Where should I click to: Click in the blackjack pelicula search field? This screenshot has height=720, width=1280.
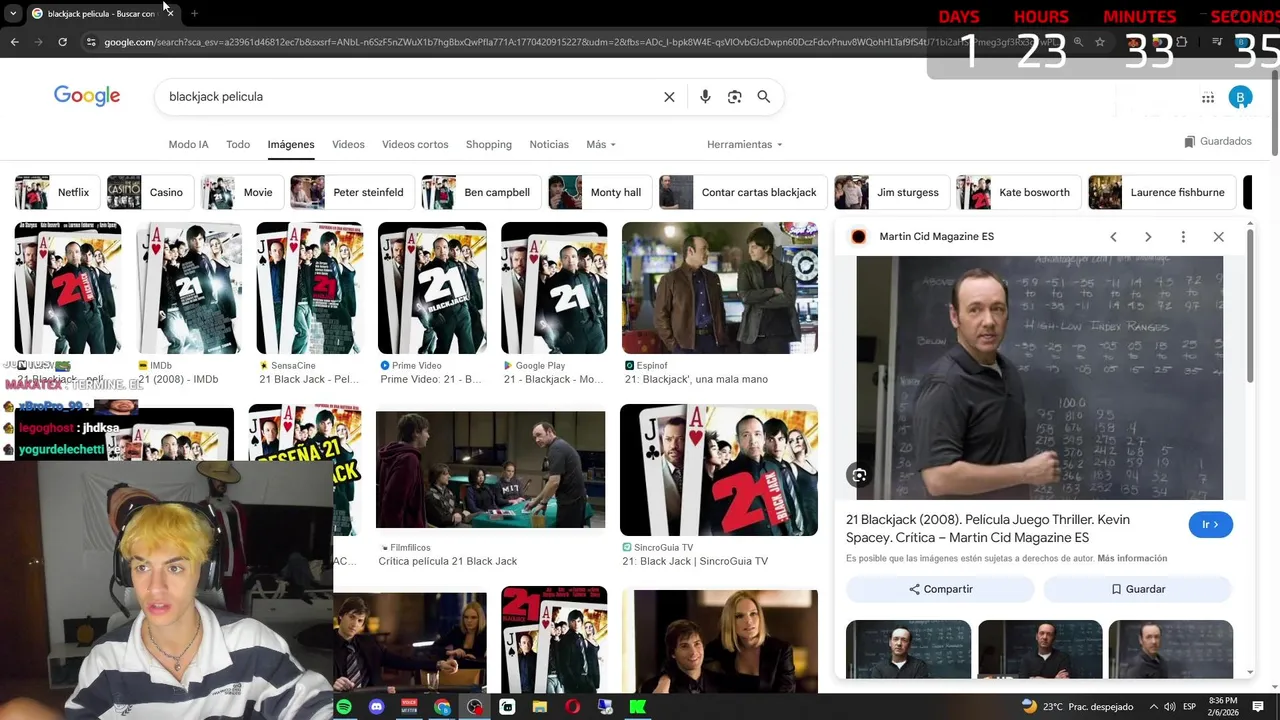410,97
